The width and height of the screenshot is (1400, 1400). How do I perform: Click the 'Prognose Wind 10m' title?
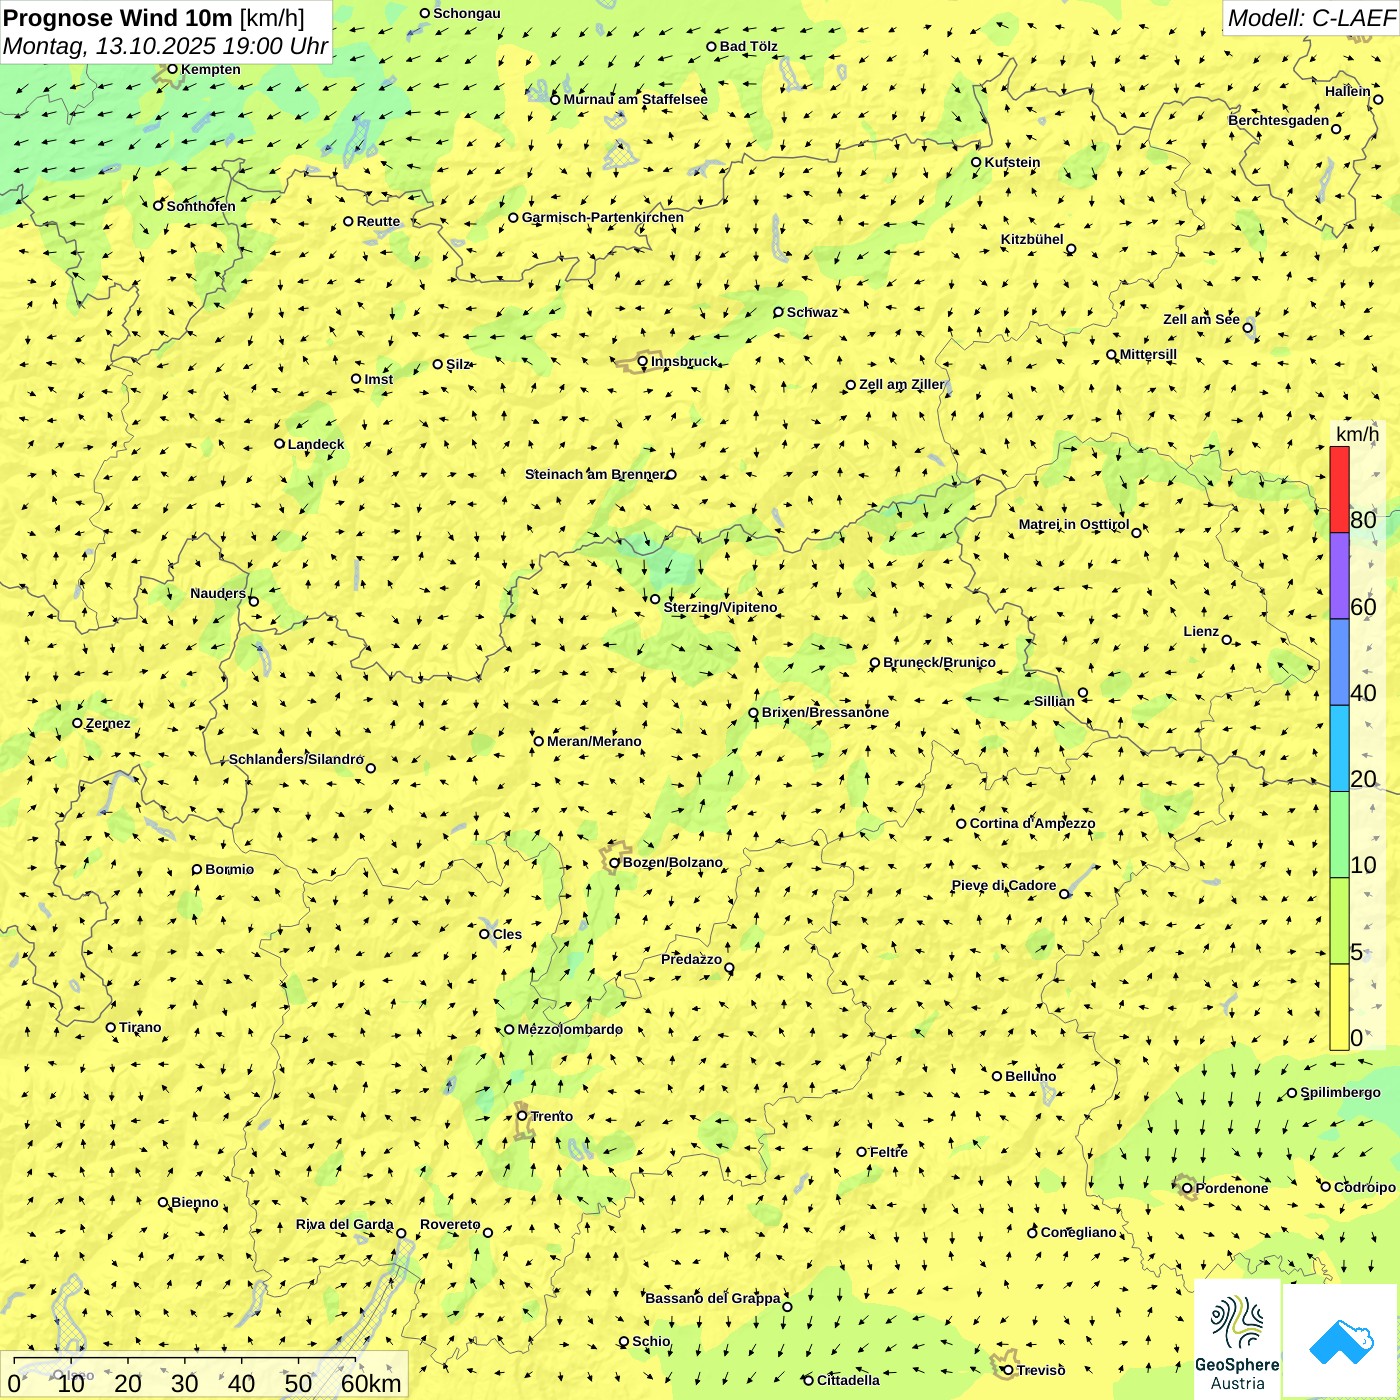click(119, 17)
